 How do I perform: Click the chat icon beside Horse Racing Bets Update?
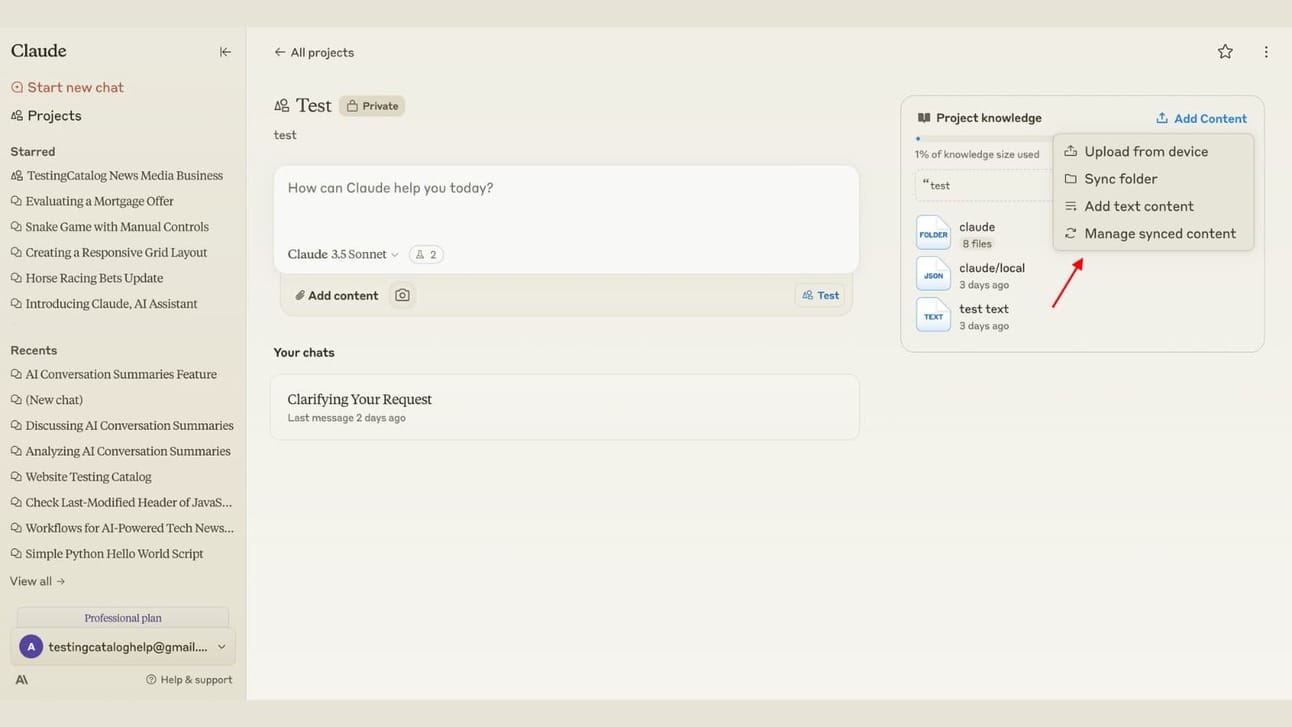(16, 278)
